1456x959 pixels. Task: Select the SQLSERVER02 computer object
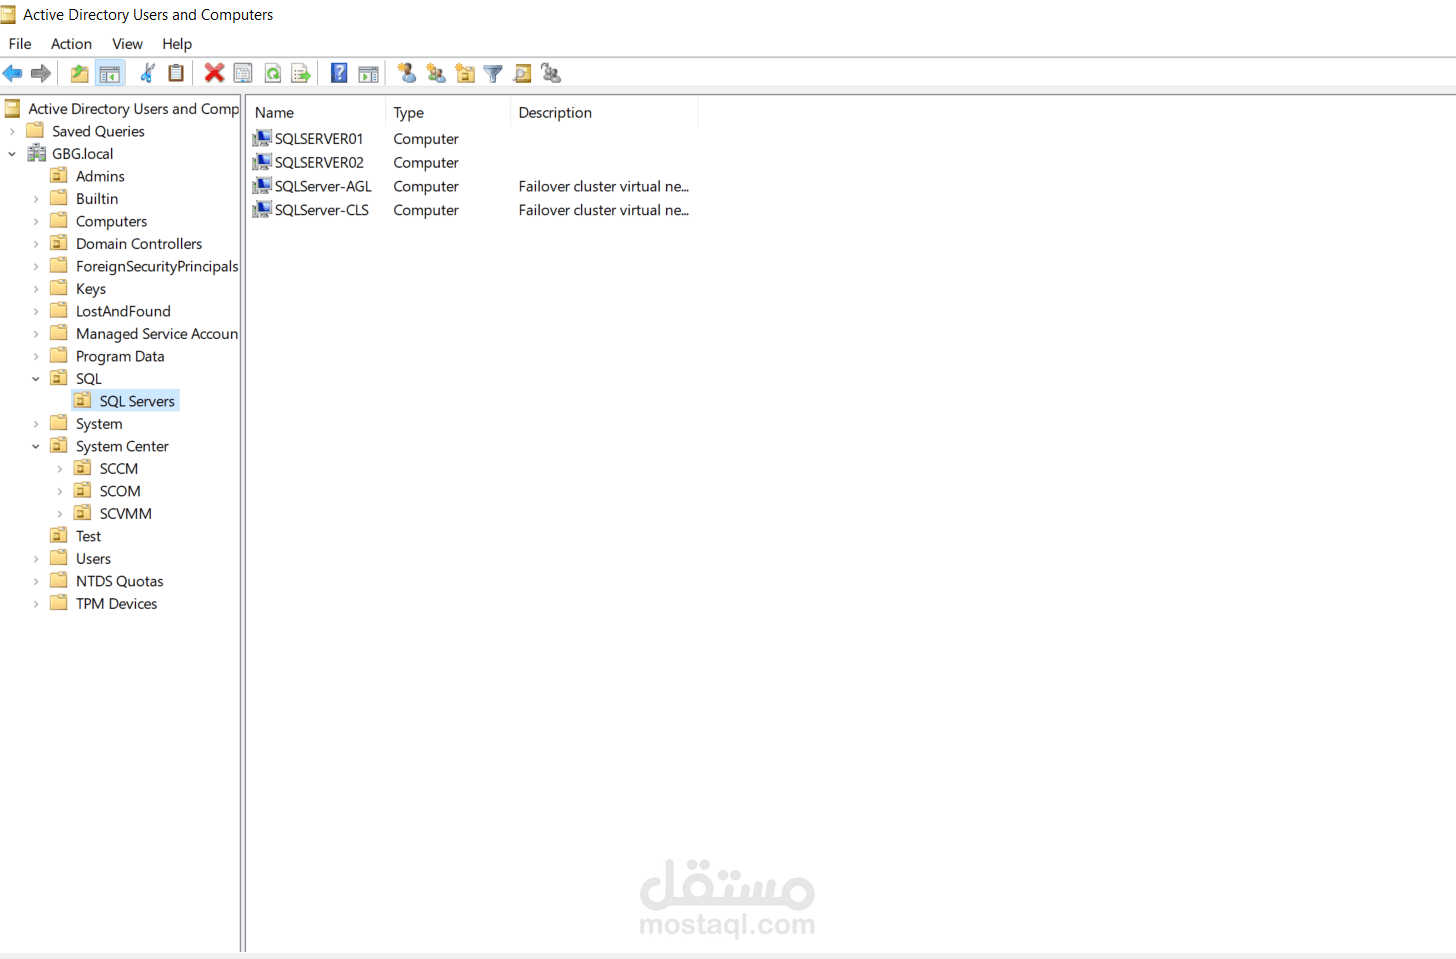[x=319, y=163]
